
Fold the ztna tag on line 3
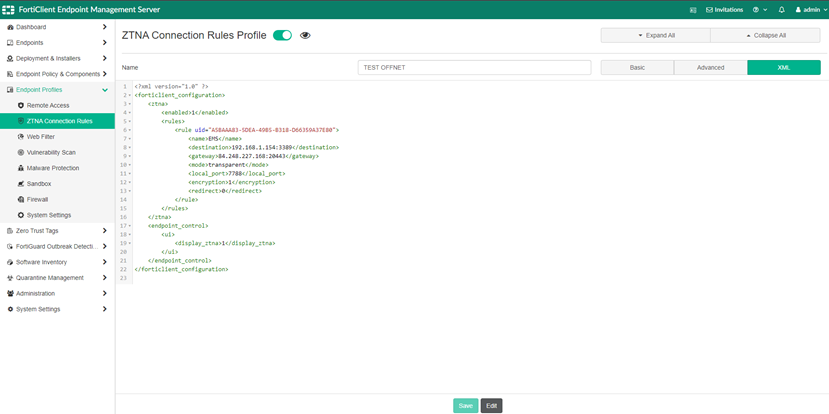pyautogui.click(x=130, y=104)
